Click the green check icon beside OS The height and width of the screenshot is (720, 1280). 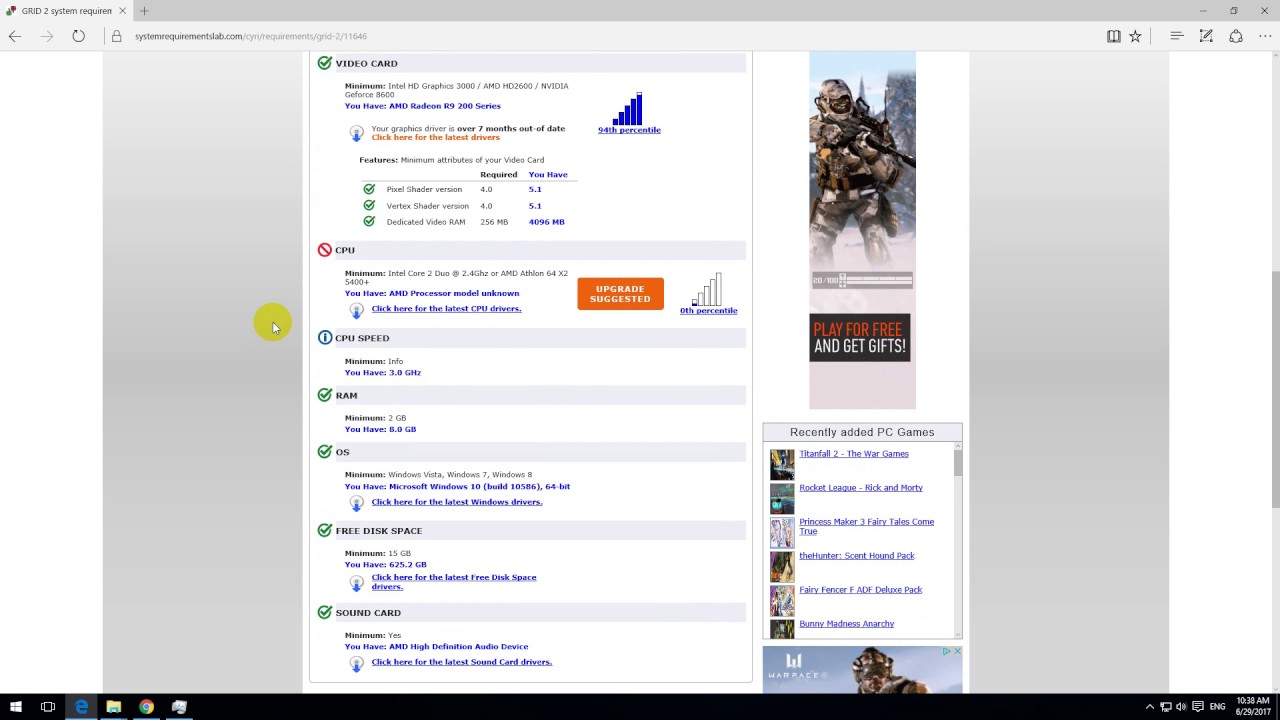pyautogui.click(x=325, y=452)
